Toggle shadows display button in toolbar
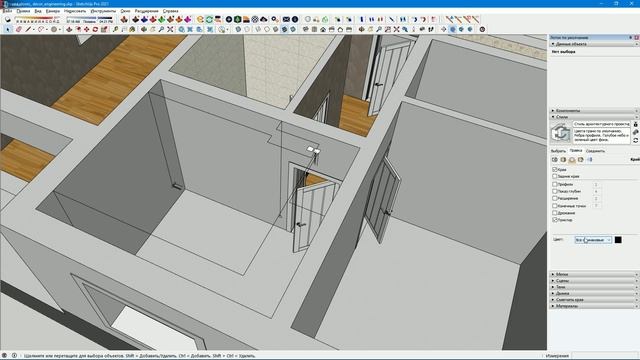Image resolution: width=640 pixels, height=360 pixels. [8, 19]
